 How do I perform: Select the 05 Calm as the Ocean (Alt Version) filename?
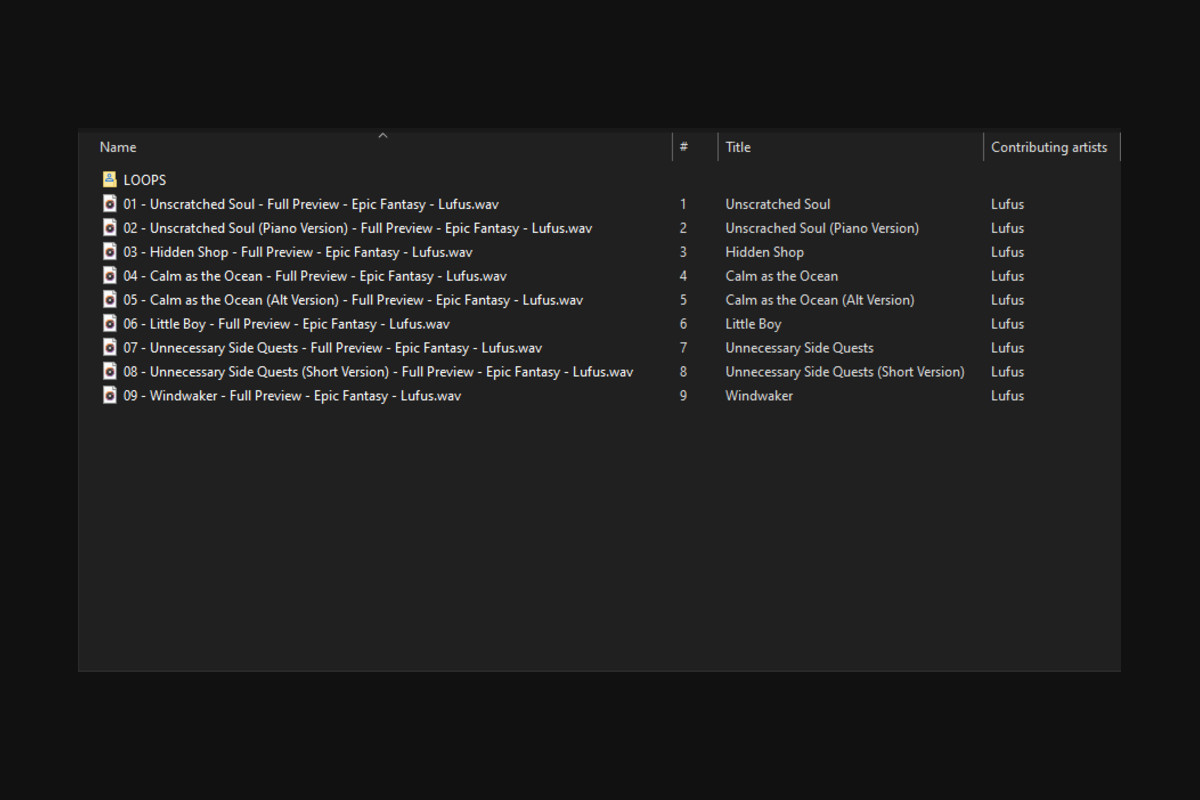353,300
